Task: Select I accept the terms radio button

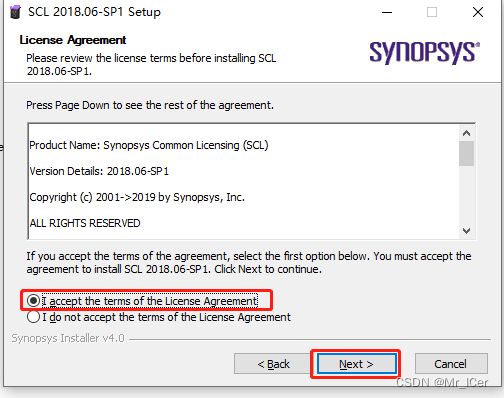Action: 33,301
